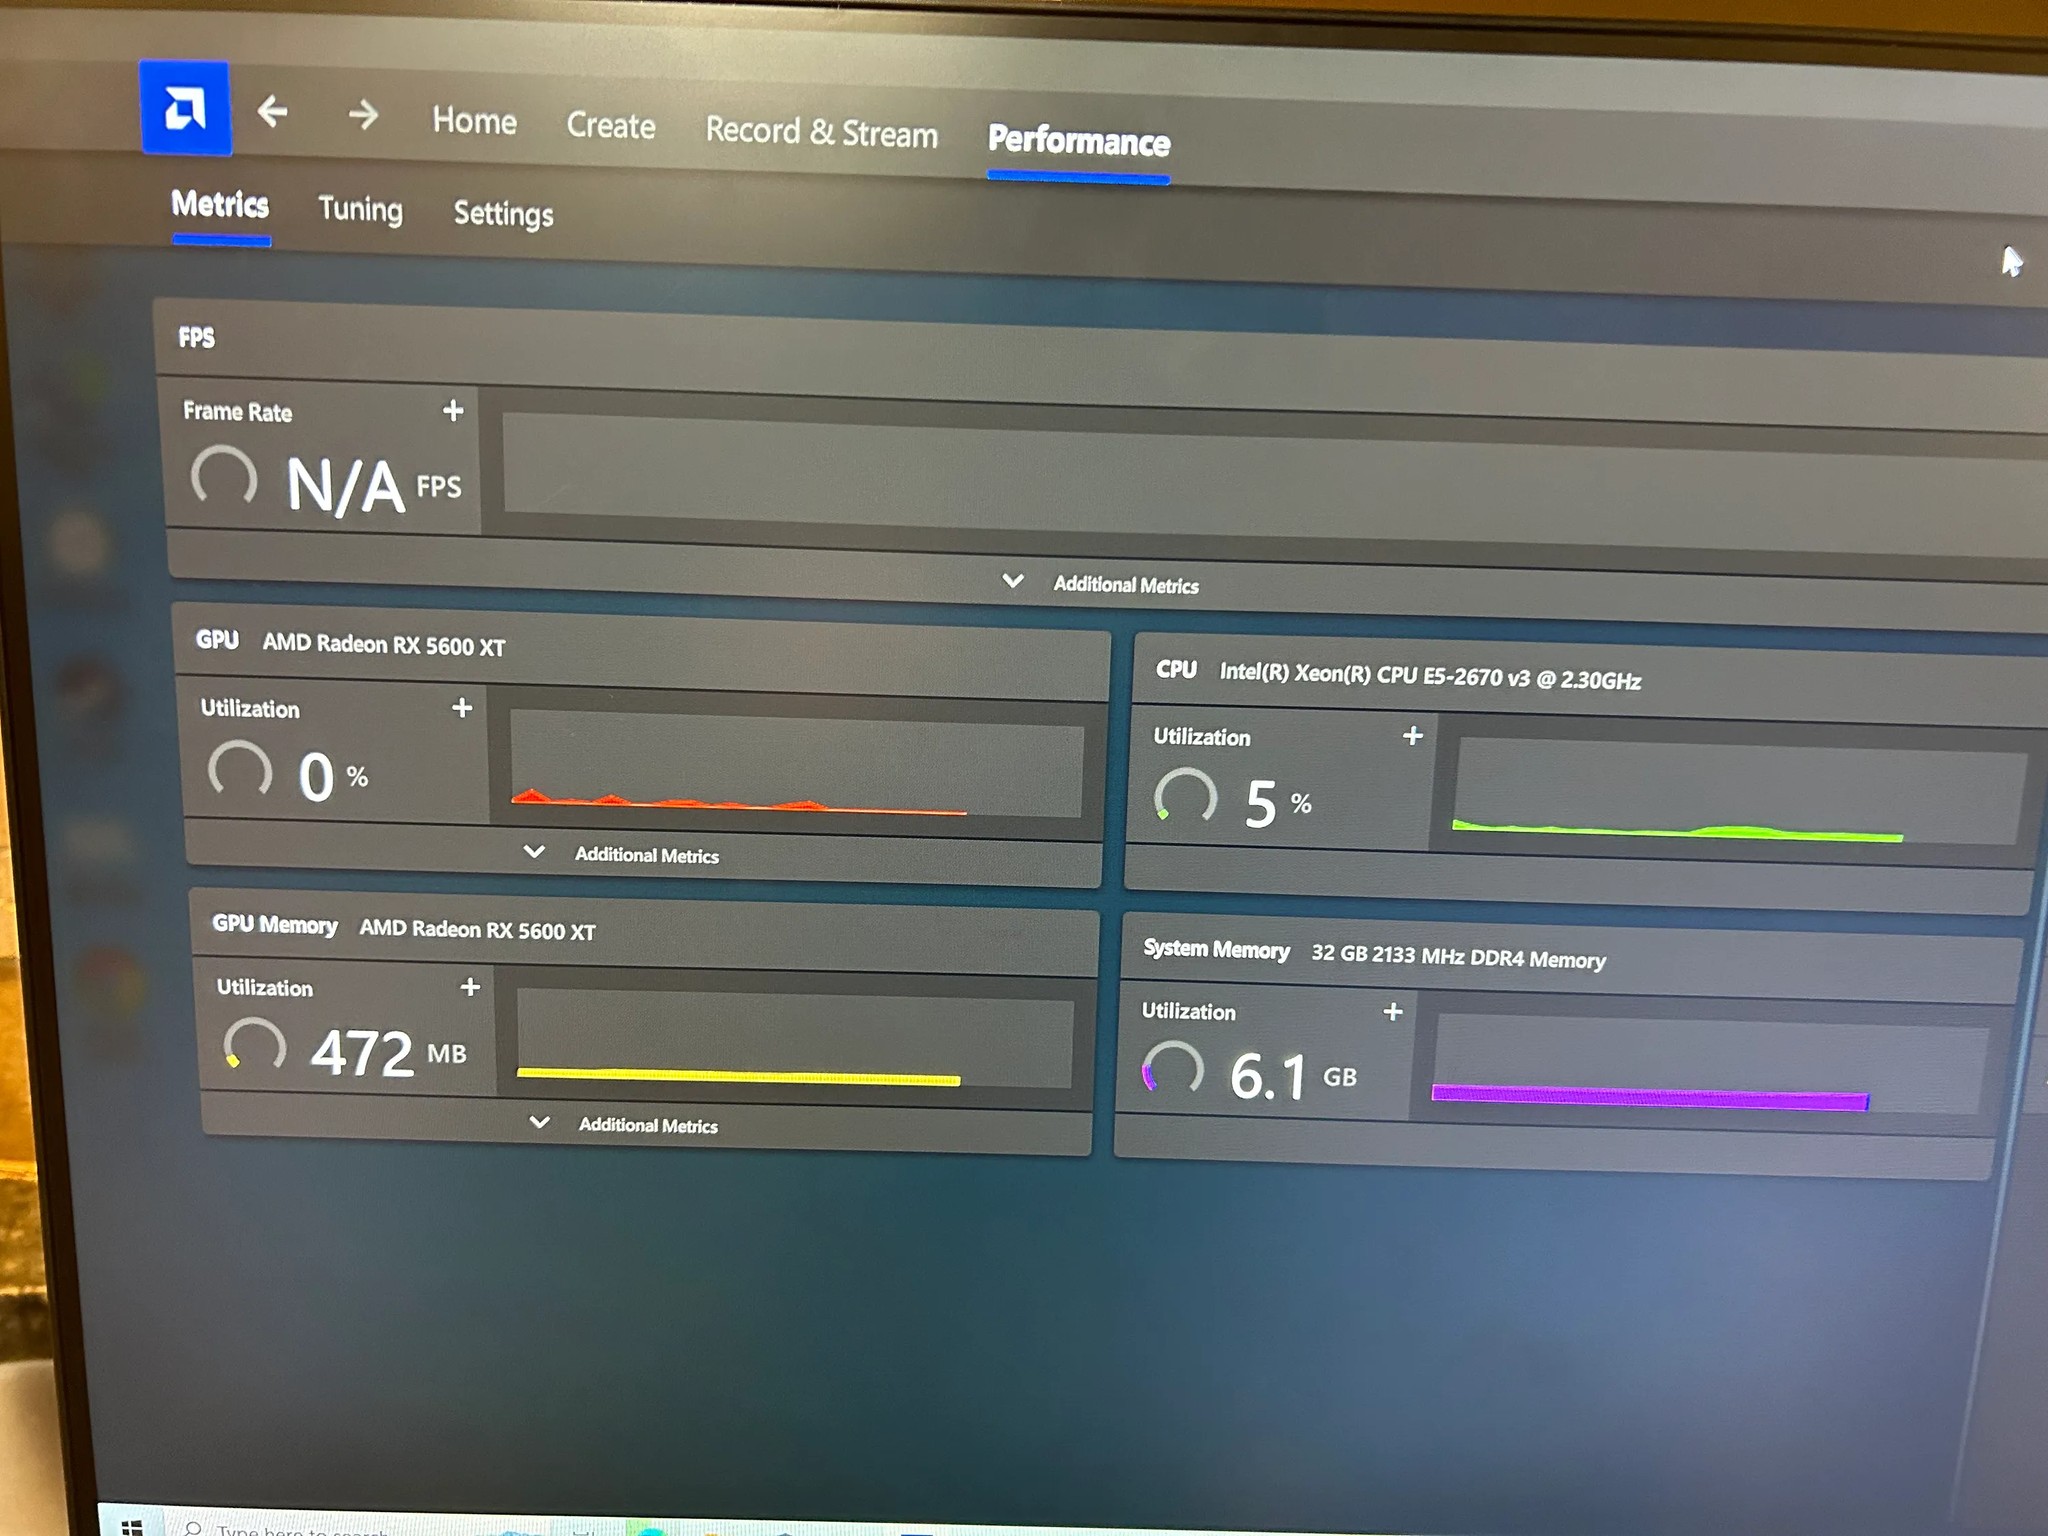Screen dimensions: 2048x1536
Task: Open the Settings sub-tab
Action: (x=503, y=214)
